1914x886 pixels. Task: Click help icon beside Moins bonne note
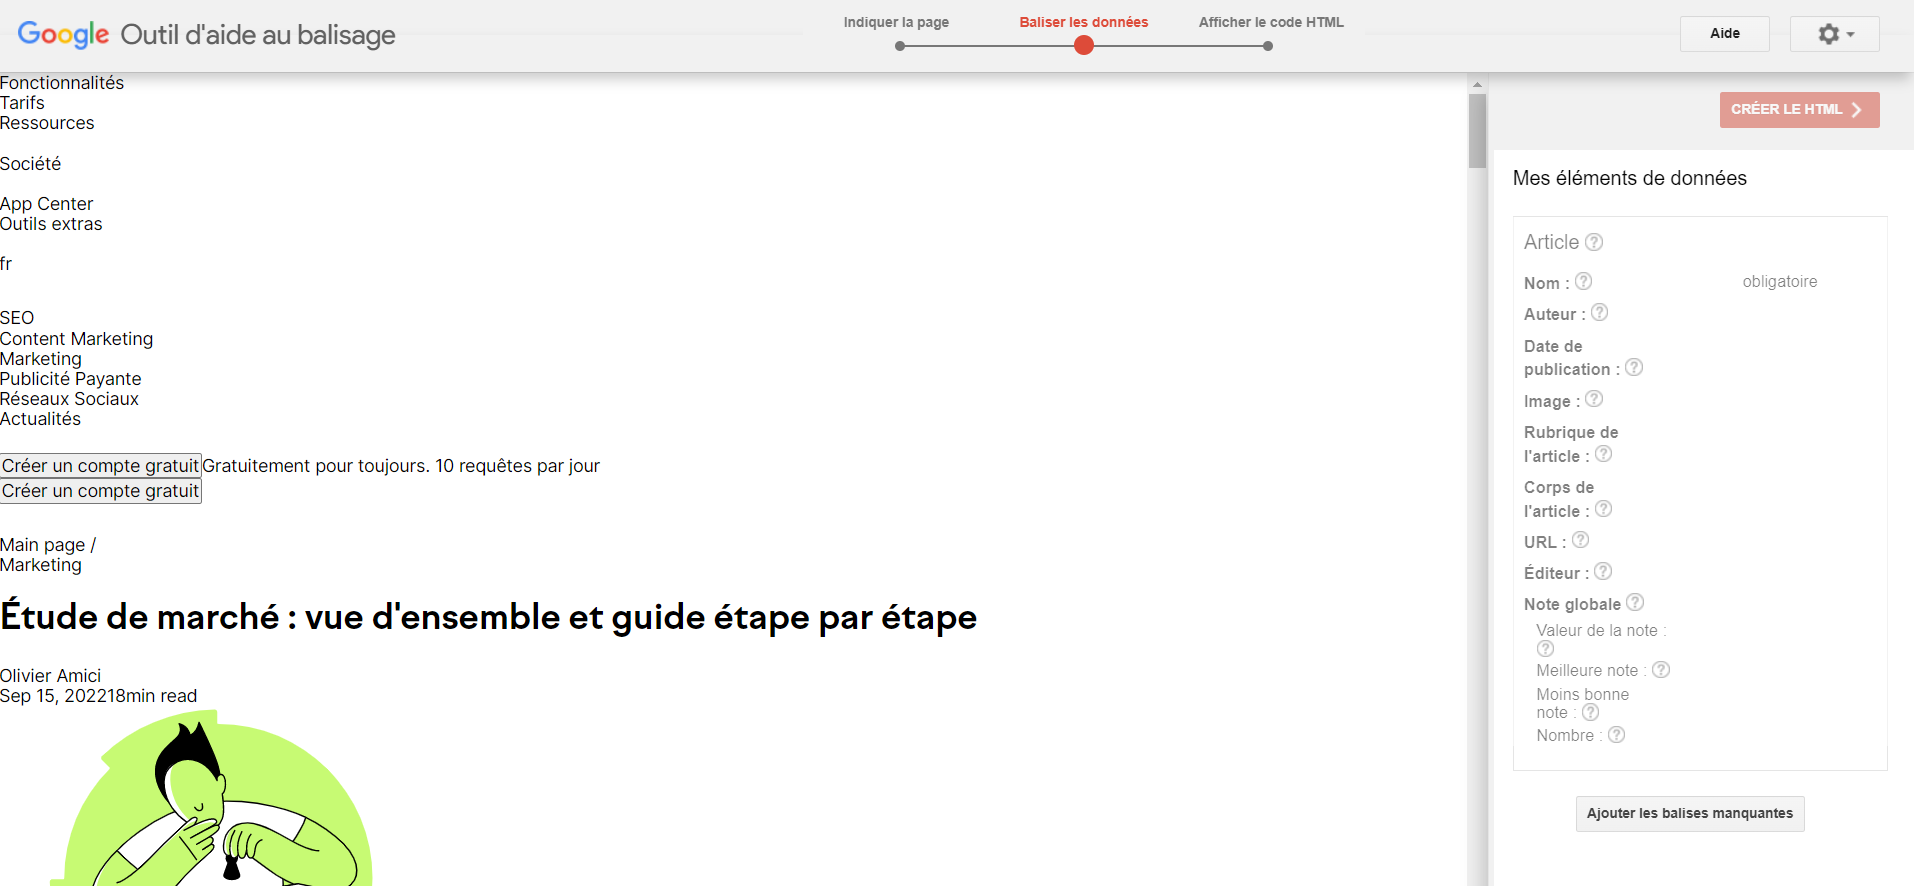point(1590,713)
